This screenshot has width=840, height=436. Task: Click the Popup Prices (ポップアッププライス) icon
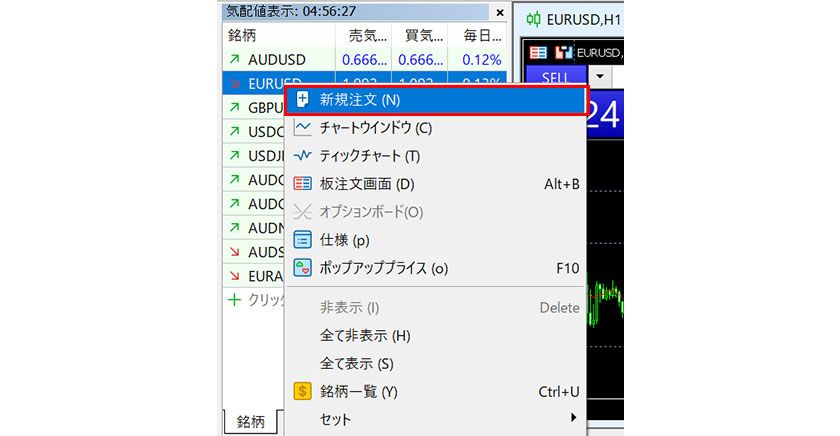pos(303,268)
